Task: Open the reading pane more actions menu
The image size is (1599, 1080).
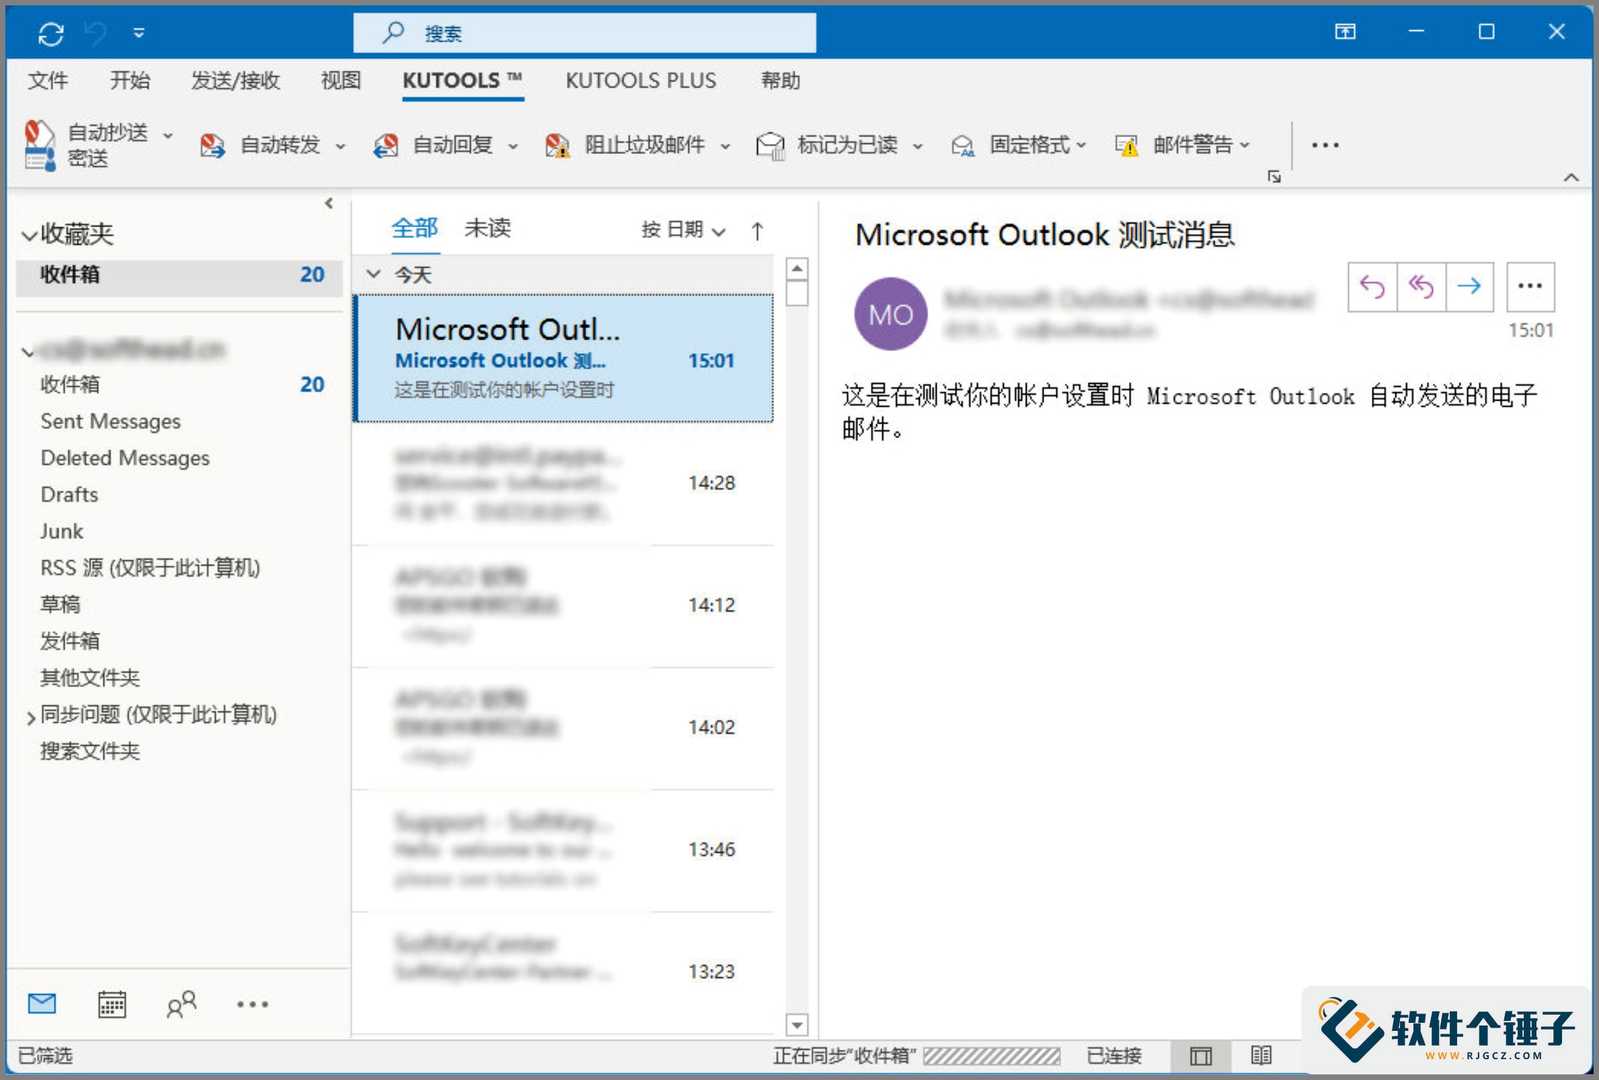Action: point(1530,287)
